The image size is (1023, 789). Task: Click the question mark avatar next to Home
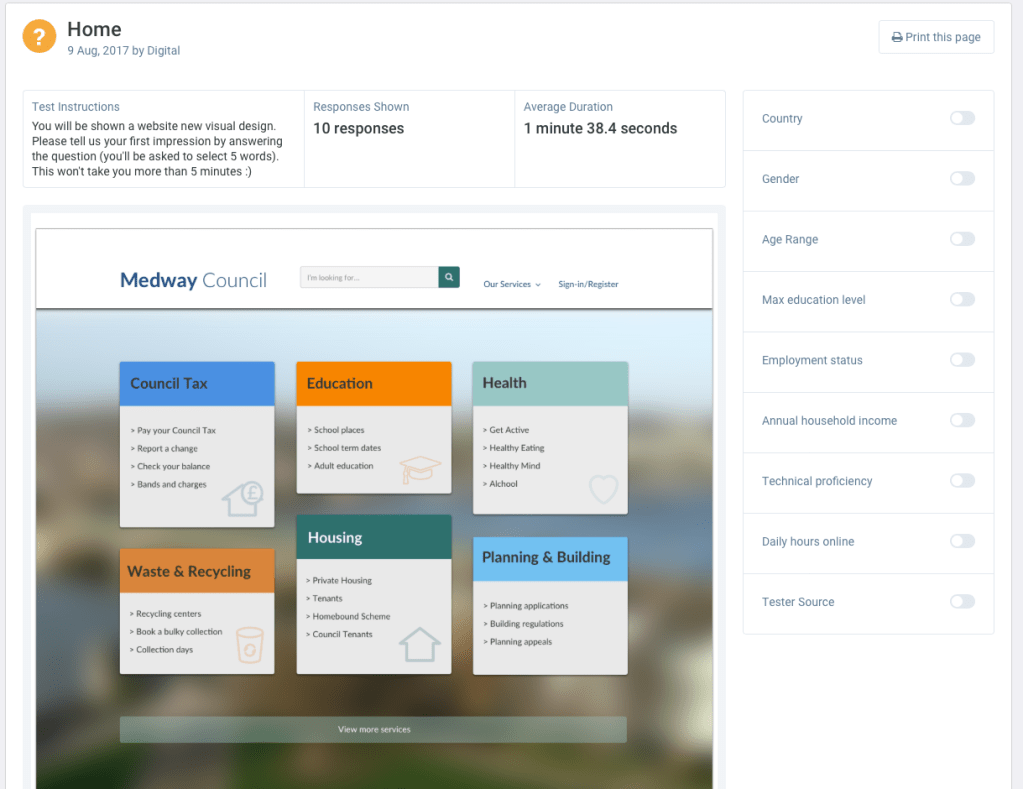pyautogui.click(x=38, y=36)
